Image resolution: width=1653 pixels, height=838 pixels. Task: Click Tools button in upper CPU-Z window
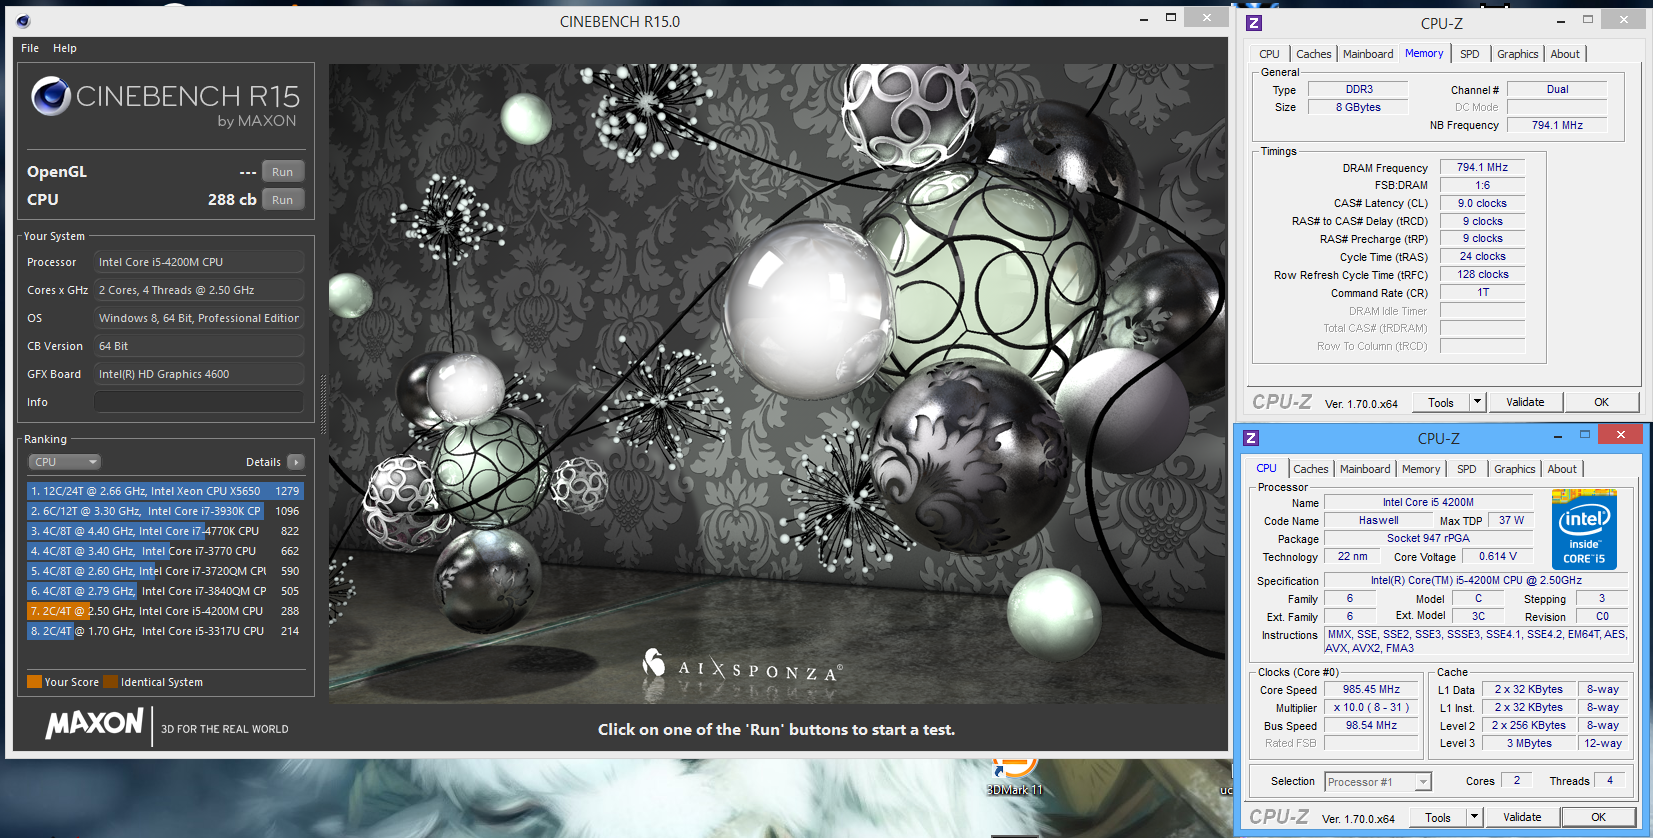coord(1441,402)
